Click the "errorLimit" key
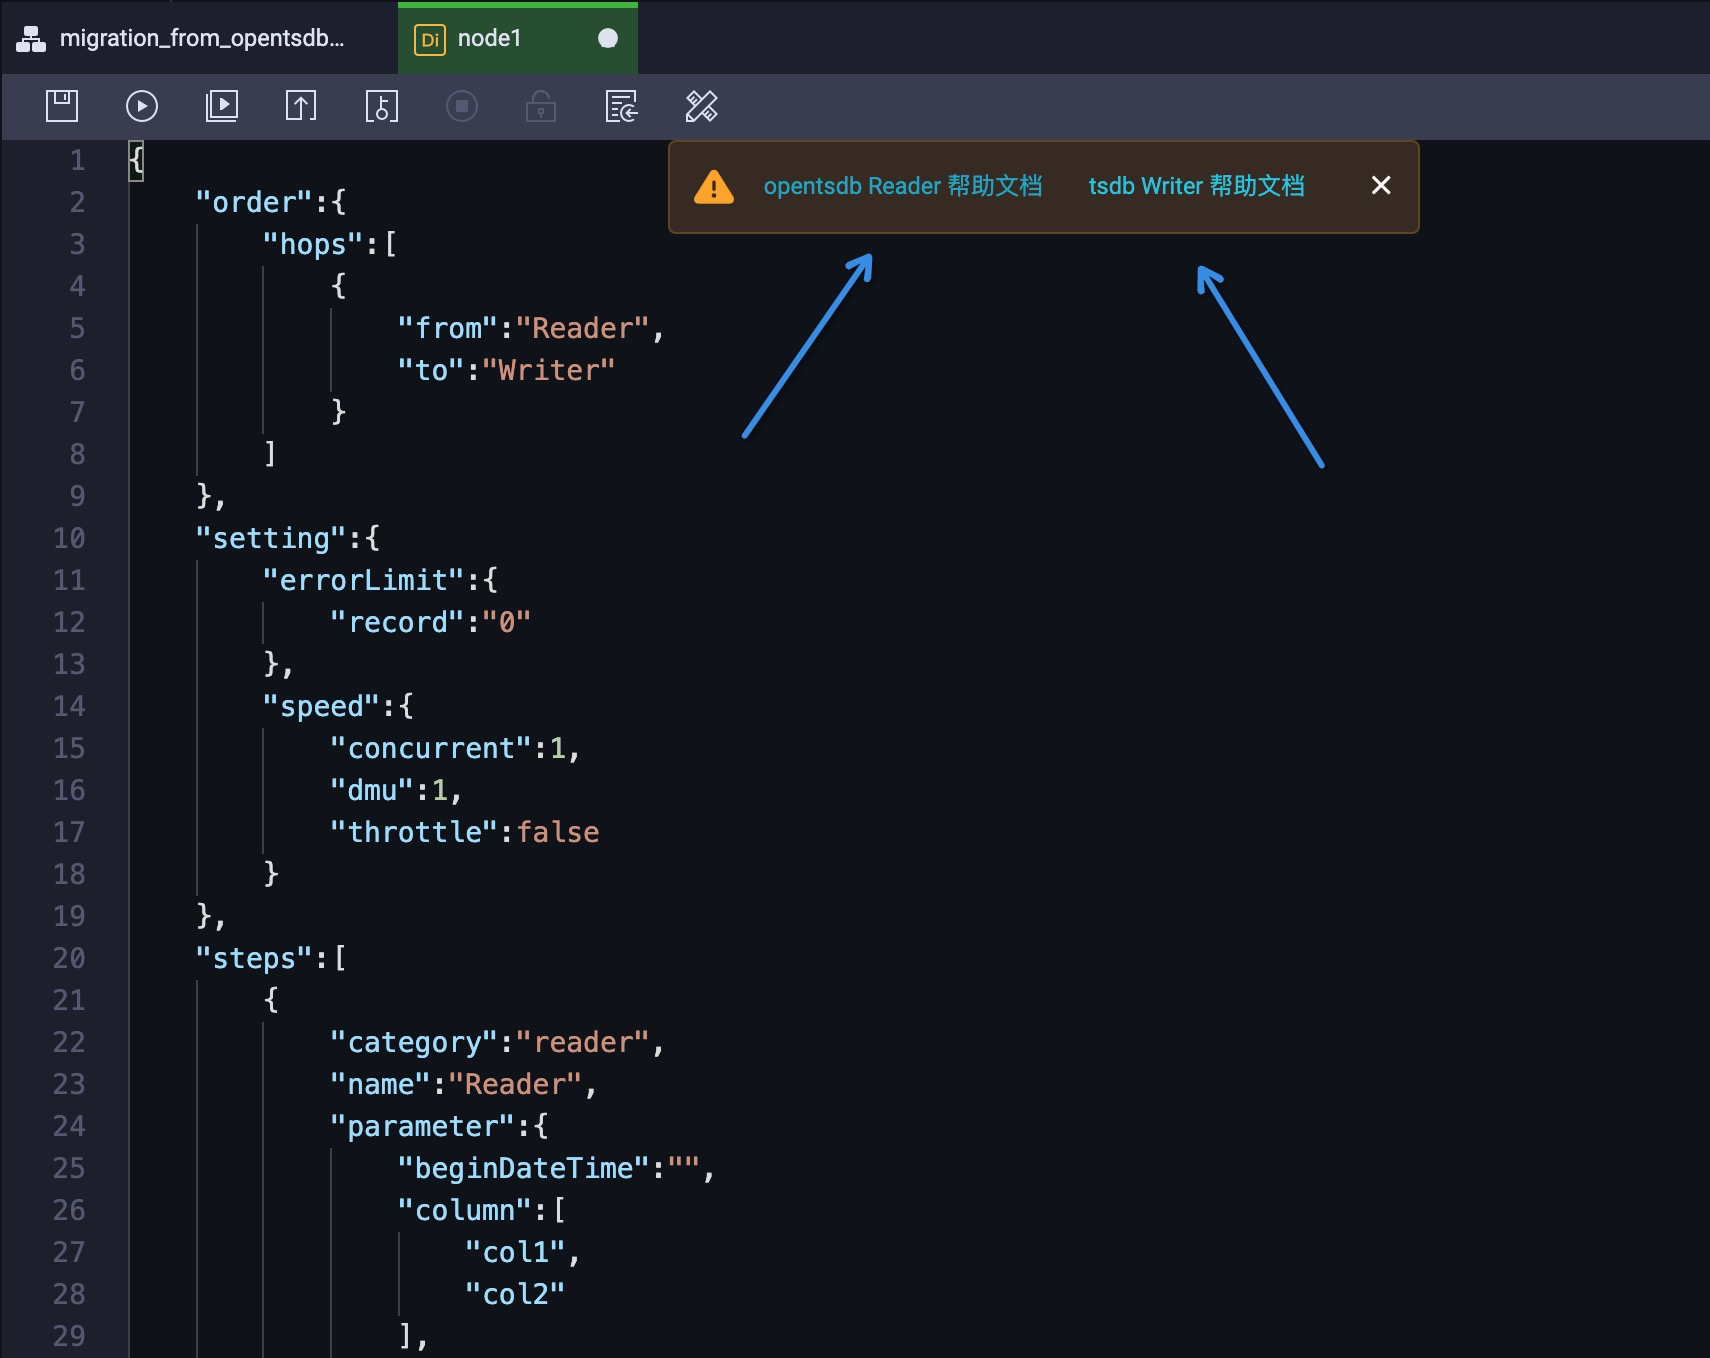The width and height of the screenshot is (1710, 1358). [364, 580]
